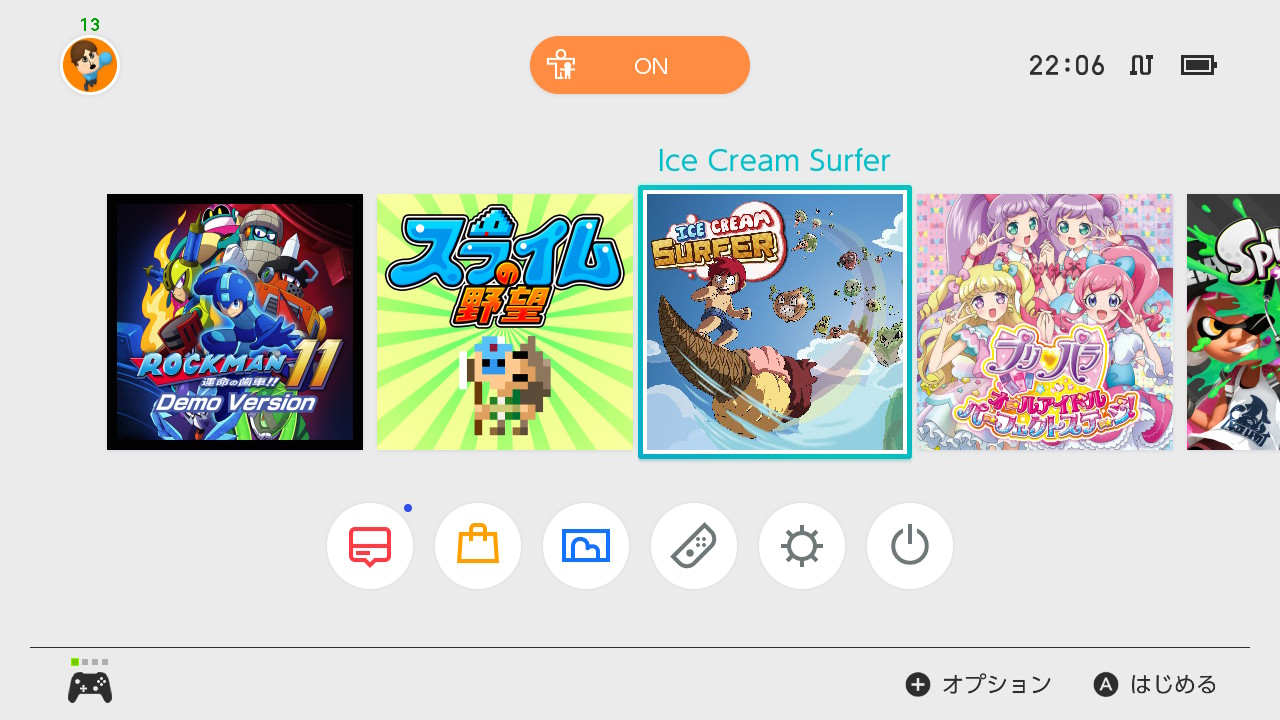Click the connection status icon beside the clock
This screenshot has height=720, width=1280.
pos(1142,65)
